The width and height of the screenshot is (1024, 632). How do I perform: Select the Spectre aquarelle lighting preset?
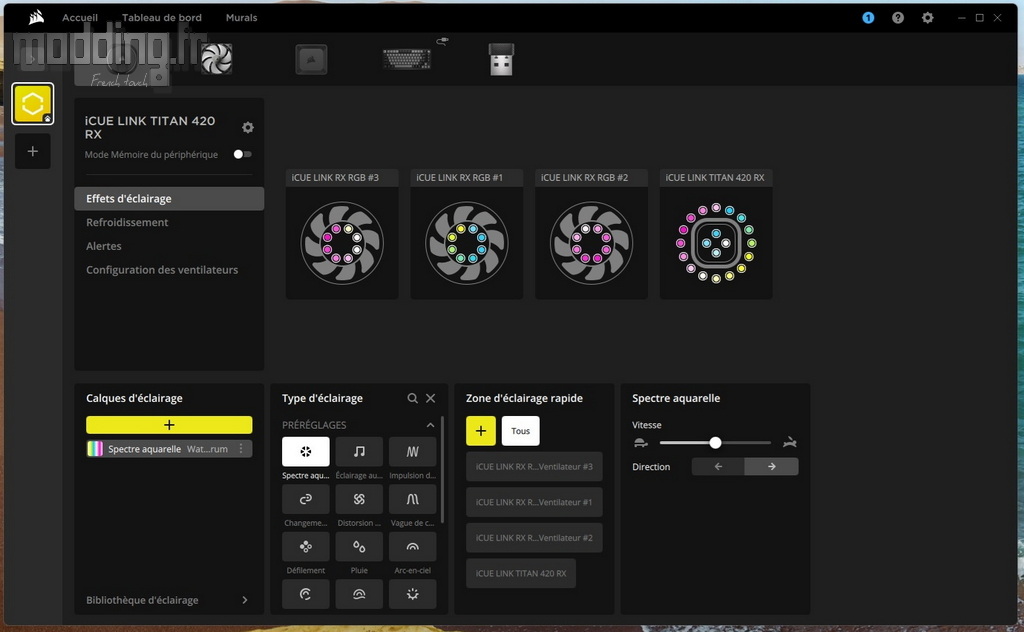tap(306, 451)
